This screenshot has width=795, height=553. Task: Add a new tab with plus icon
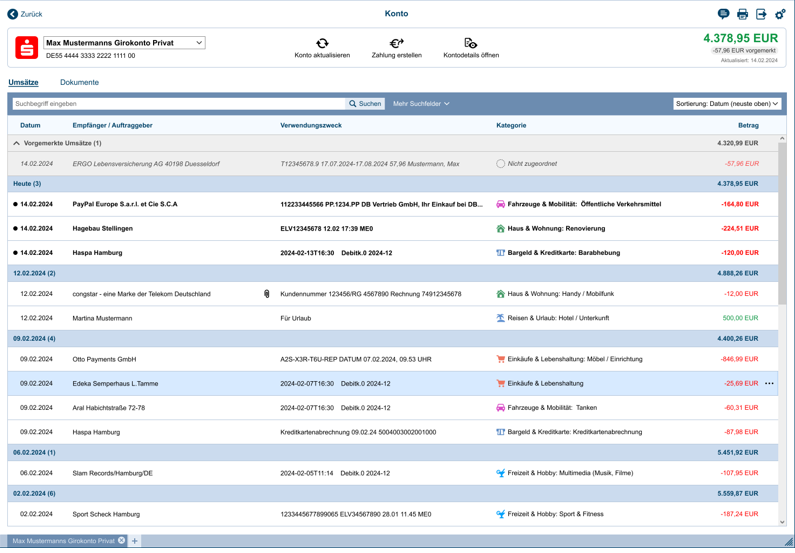(x=135, y=541)
